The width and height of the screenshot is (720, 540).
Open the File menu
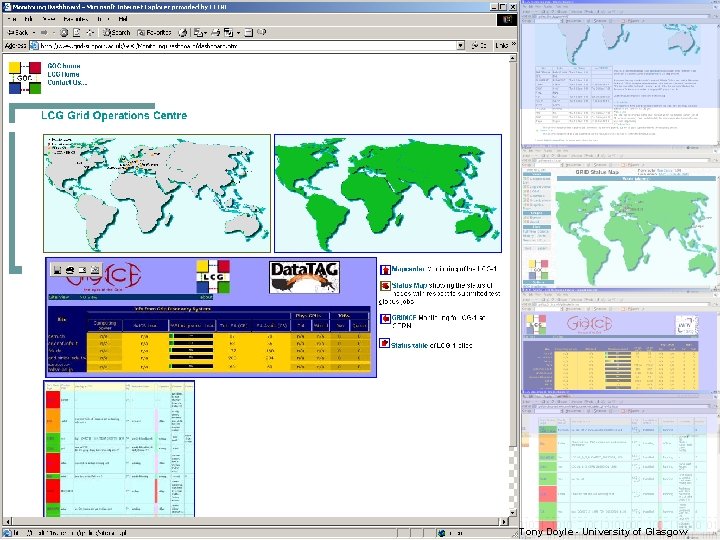(x=12, y=19)
